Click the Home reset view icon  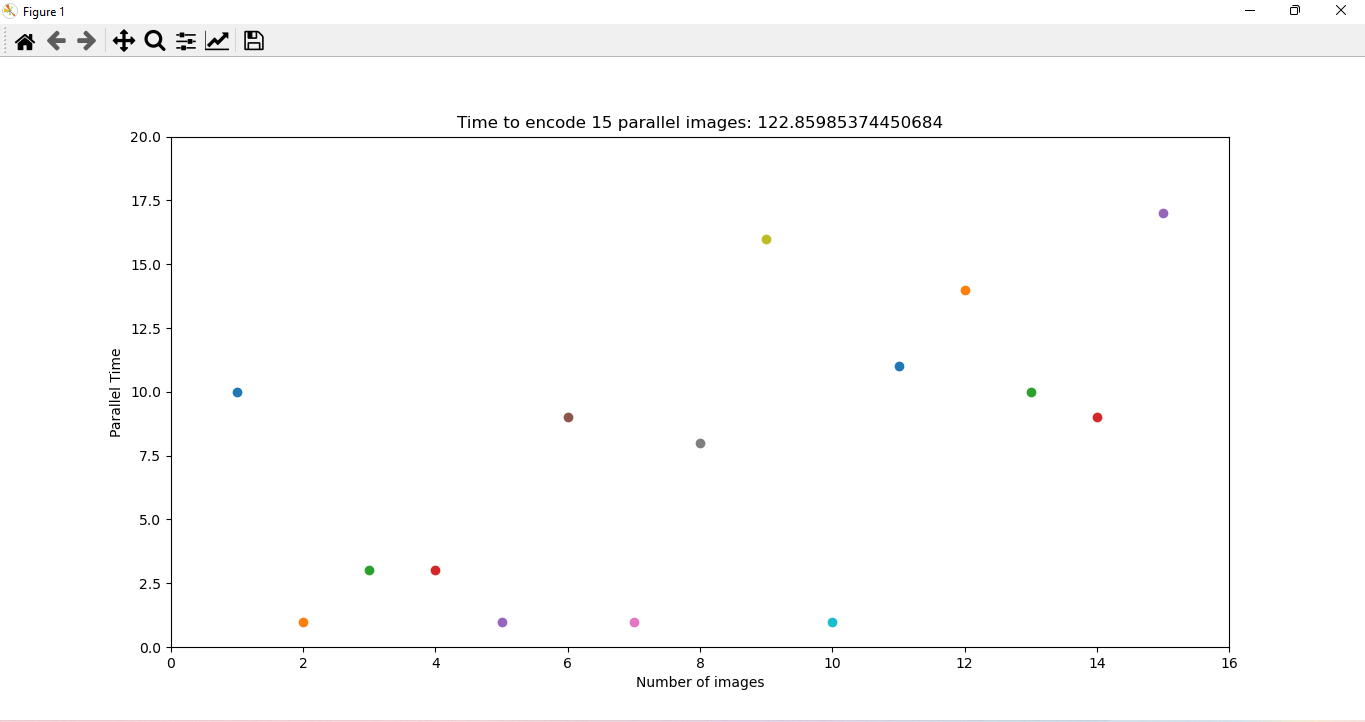point(24,41)
